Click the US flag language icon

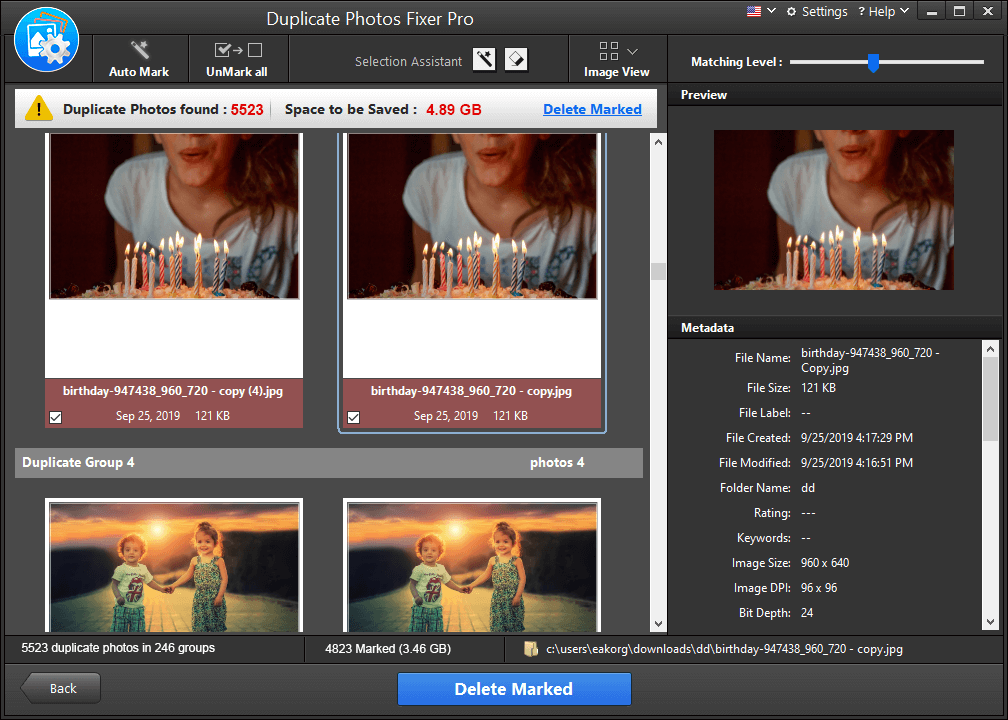point(753,11)
